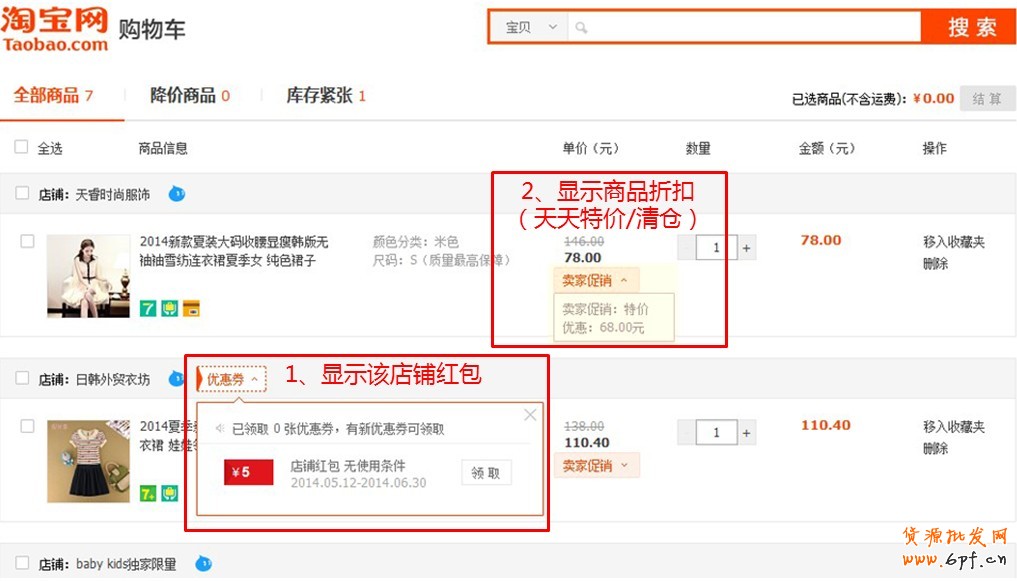
Task: Click the dress product thumbnail of first item
Action: point(88,276)
